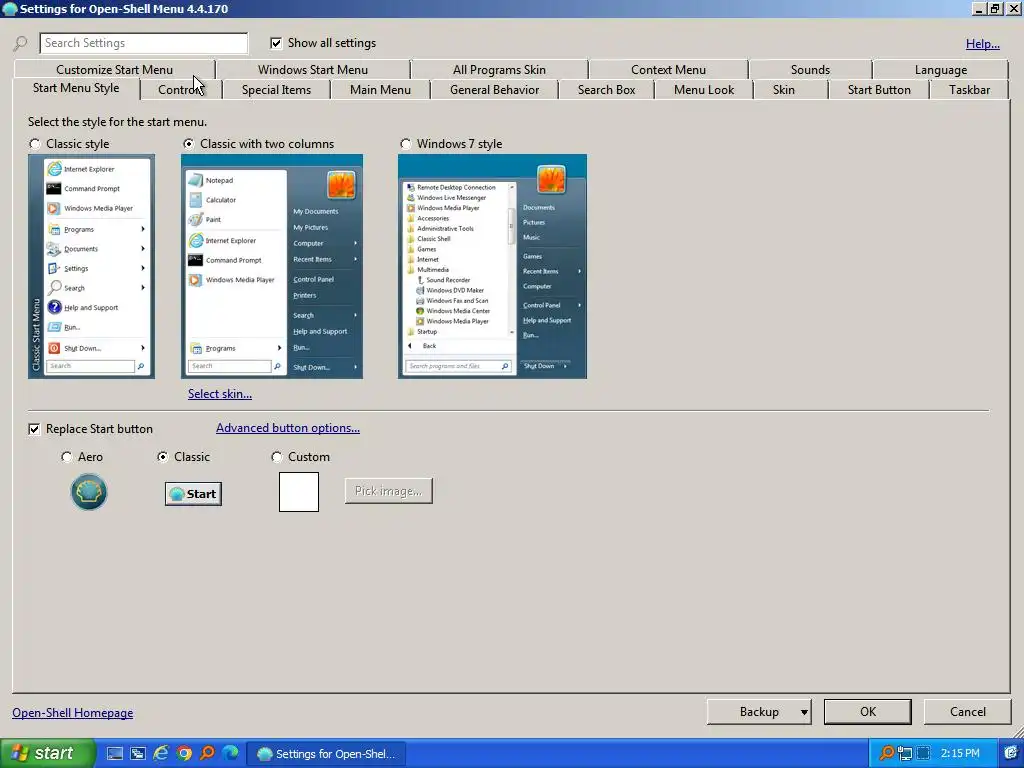Click the OK button
1024x768 pixels.
867,712
